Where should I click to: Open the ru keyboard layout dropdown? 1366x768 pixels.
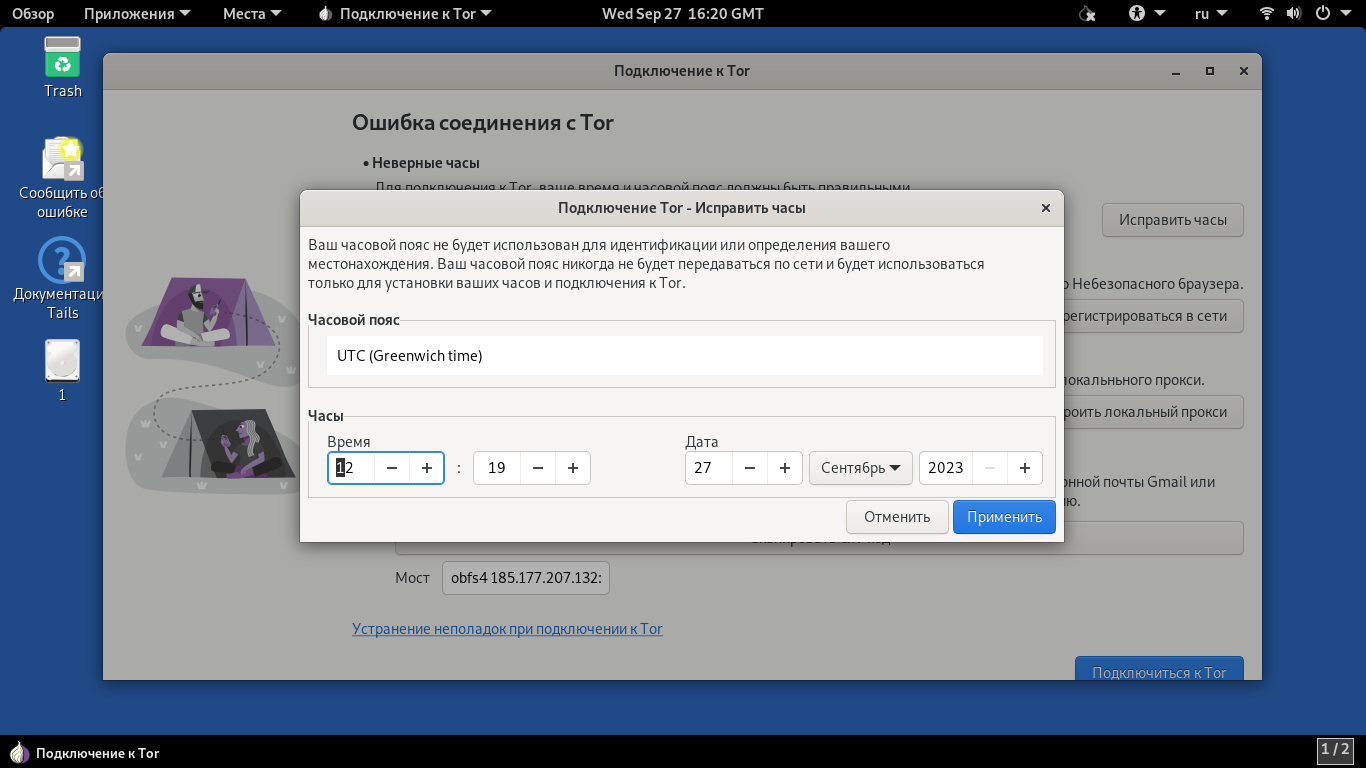[1210, 14]
